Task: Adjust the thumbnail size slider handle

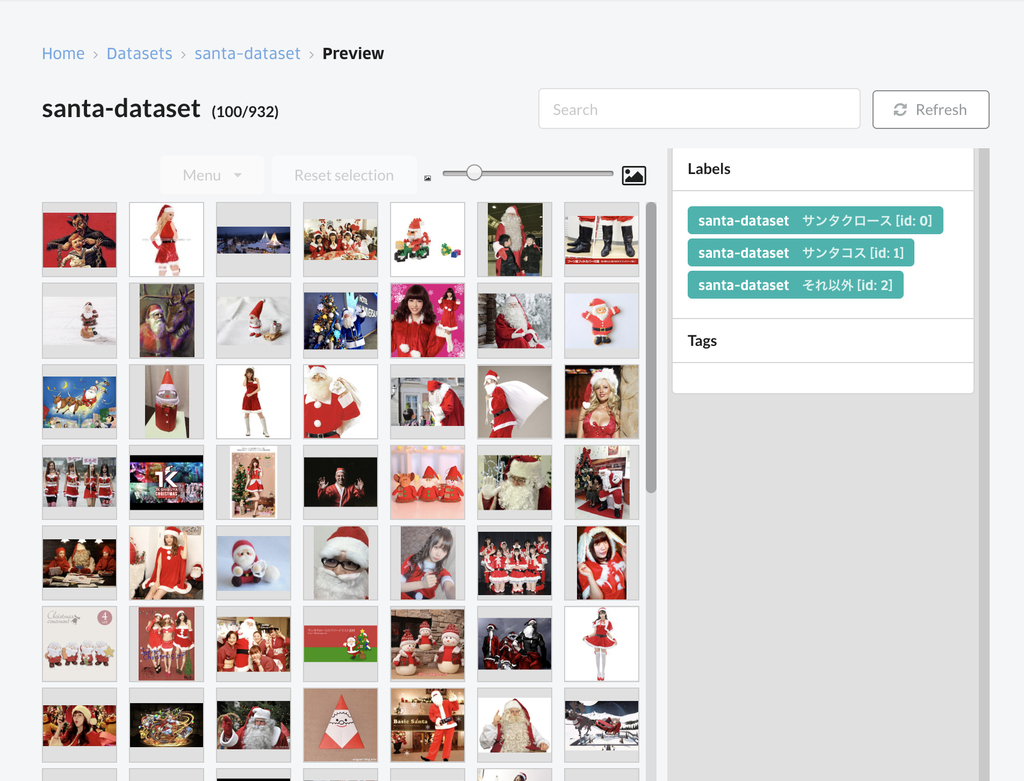Action: pos(474,172)
